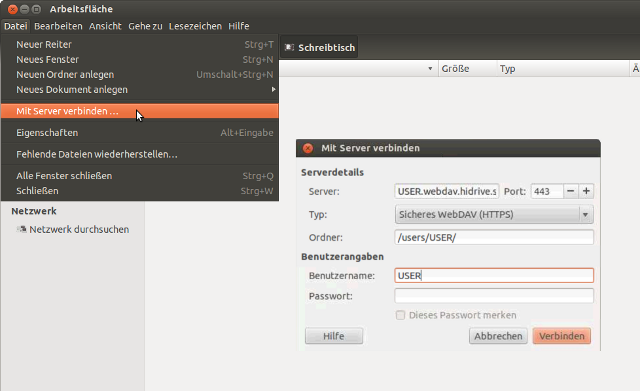
Task: Open the Bearbeiten menu
Action: point(58,26)
